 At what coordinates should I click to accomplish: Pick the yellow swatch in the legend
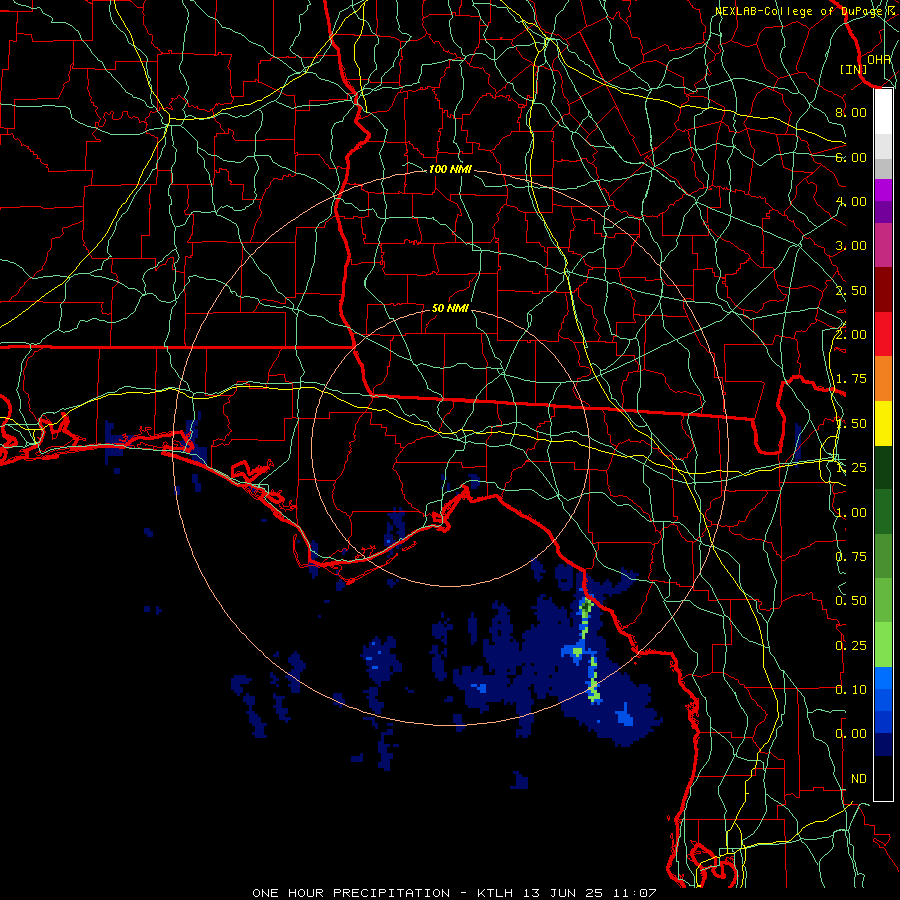pos(883,423)
